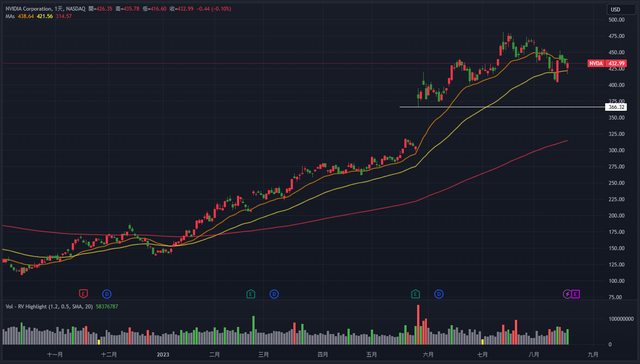Click the red earnings marker before December
Screen dimensions: 640x364
coord(83,293)
